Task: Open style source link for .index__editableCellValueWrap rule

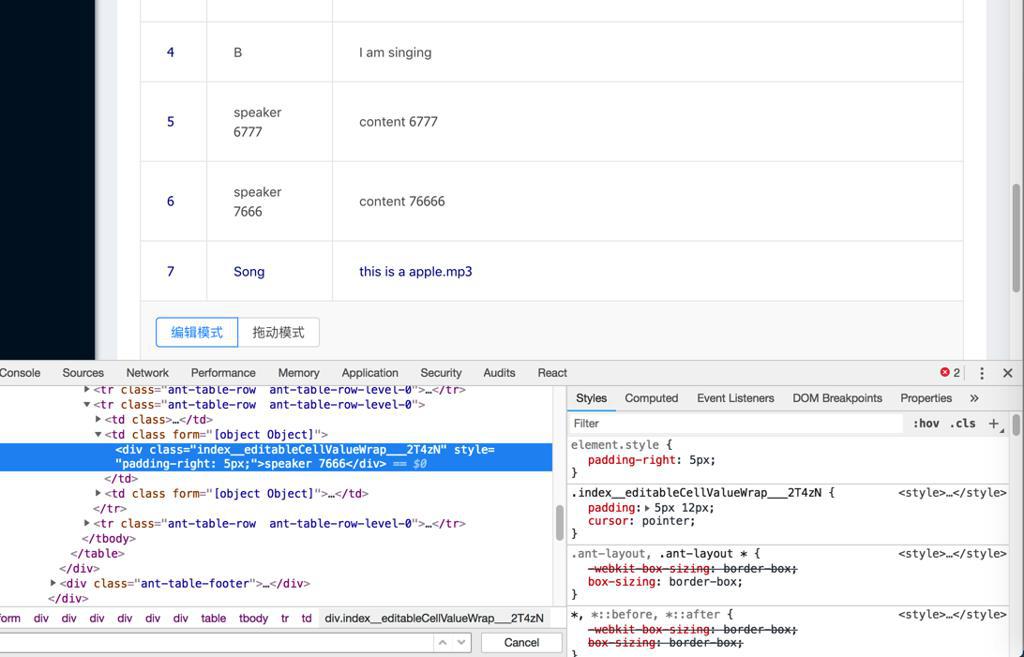Action: [x=952, y=493]
